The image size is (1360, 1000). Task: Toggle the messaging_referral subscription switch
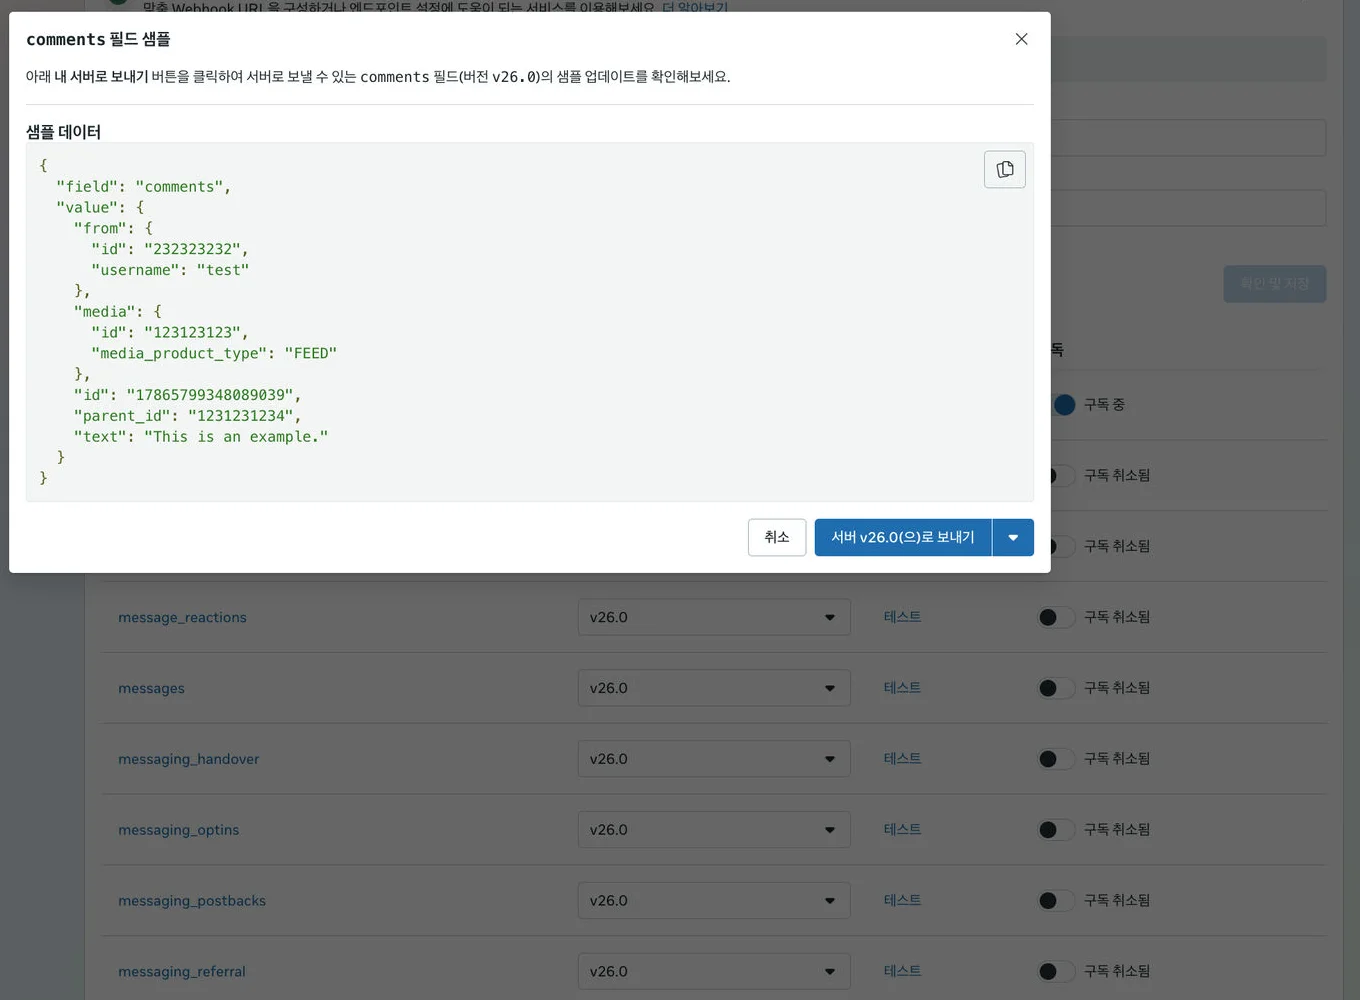pyautogui.click(x=1056, y=971)
